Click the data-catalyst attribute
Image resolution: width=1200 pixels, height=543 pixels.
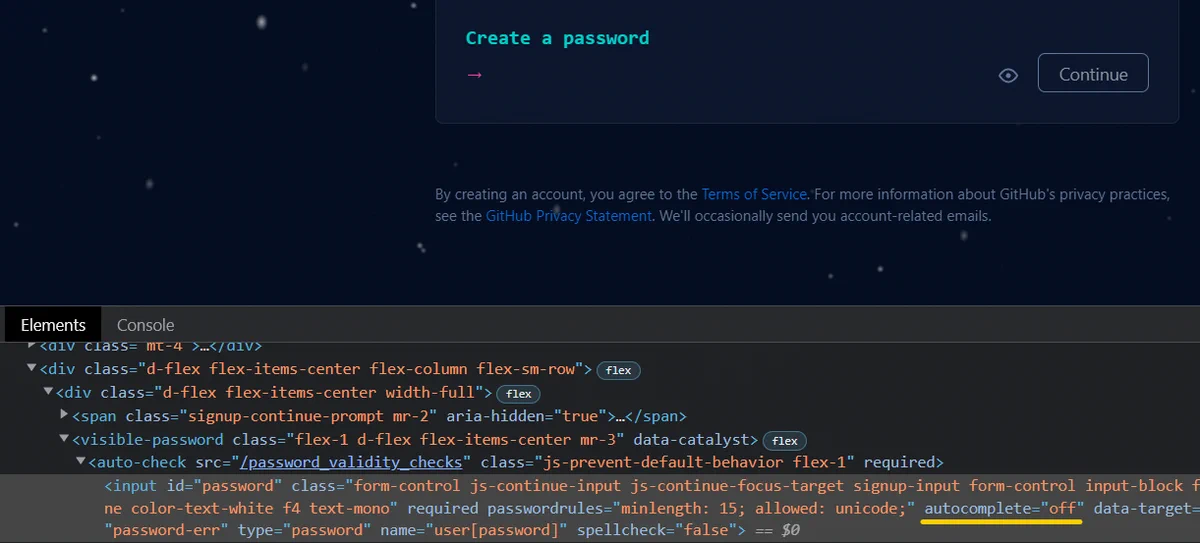pyautogui.click(x=693, y=439)
